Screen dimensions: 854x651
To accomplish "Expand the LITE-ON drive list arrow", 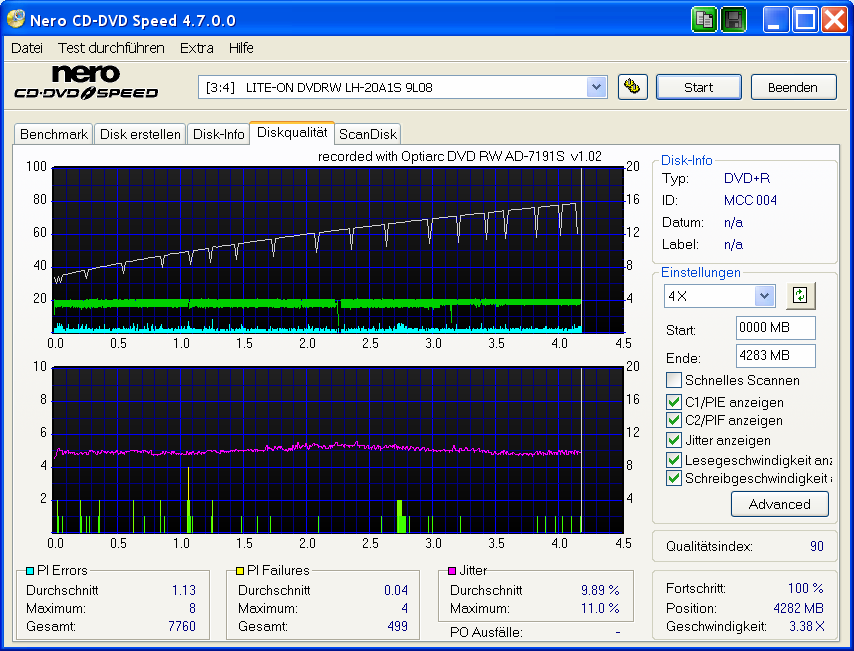I will (x=596, y=87).
